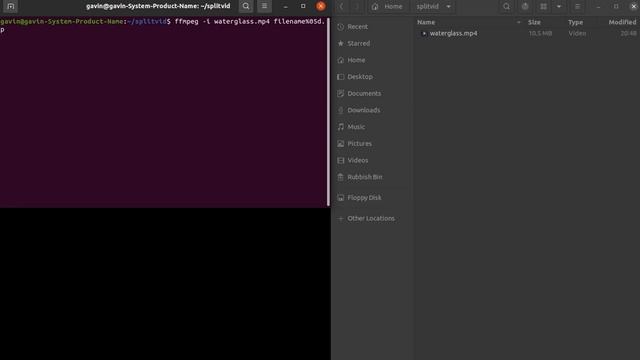Click the terminal search icon
640x360 pixels.
pos(246,6)
